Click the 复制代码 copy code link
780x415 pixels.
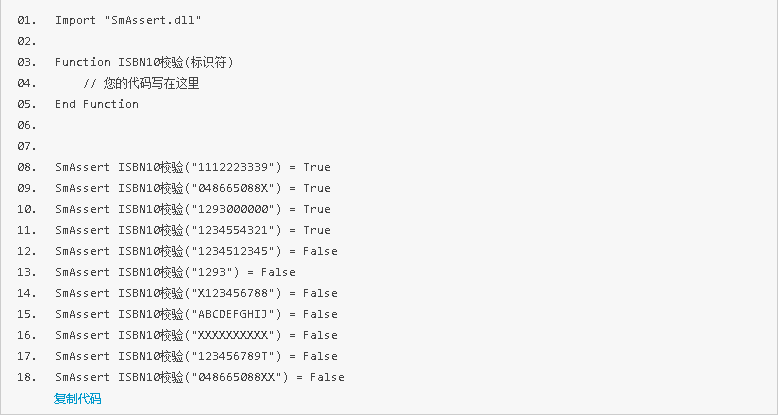78,399
